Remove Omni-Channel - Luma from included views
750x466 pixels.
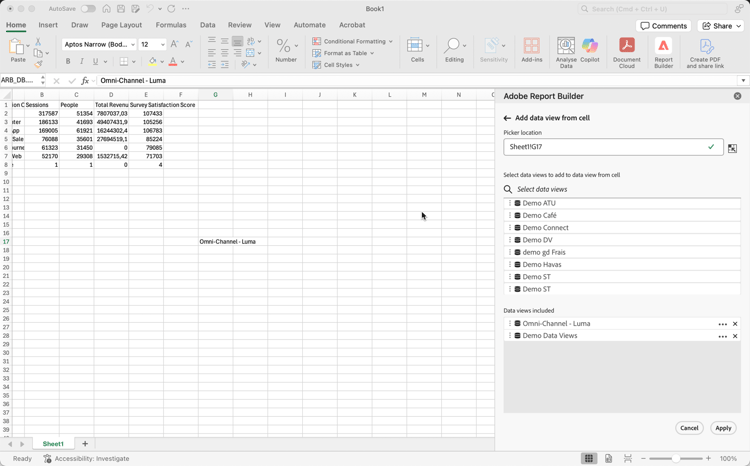(735, 324)
